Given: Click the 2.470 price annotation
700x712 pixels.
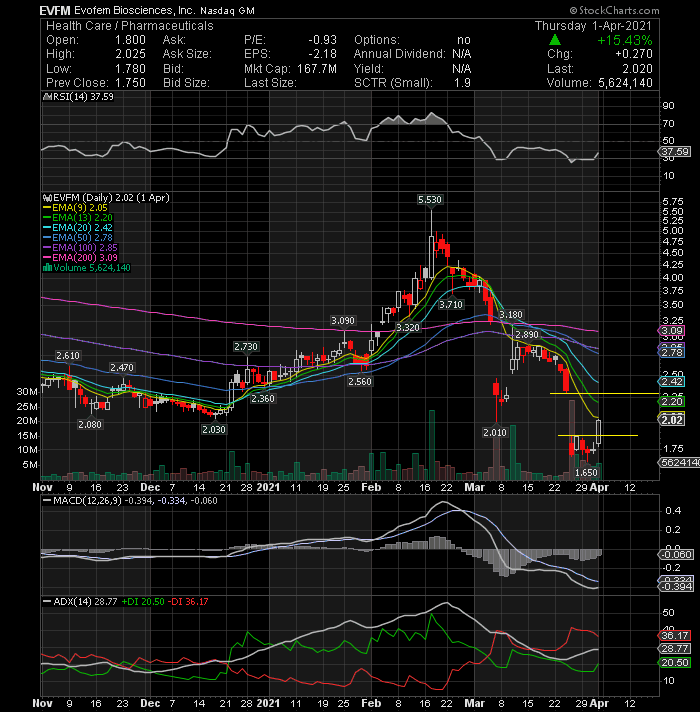Looking at the screenshot, I should [x=122, y=368].
